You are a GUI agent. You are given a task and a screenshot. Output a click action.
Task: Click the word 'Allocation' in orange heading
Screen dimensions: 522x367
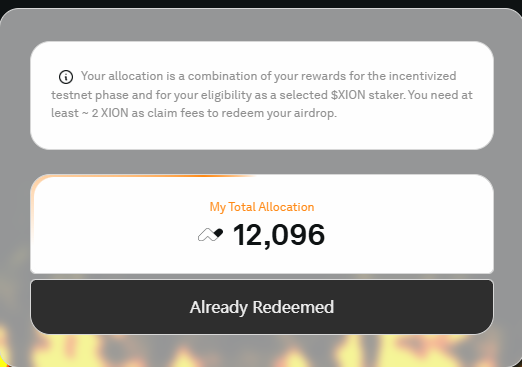(x=286, y=207)
